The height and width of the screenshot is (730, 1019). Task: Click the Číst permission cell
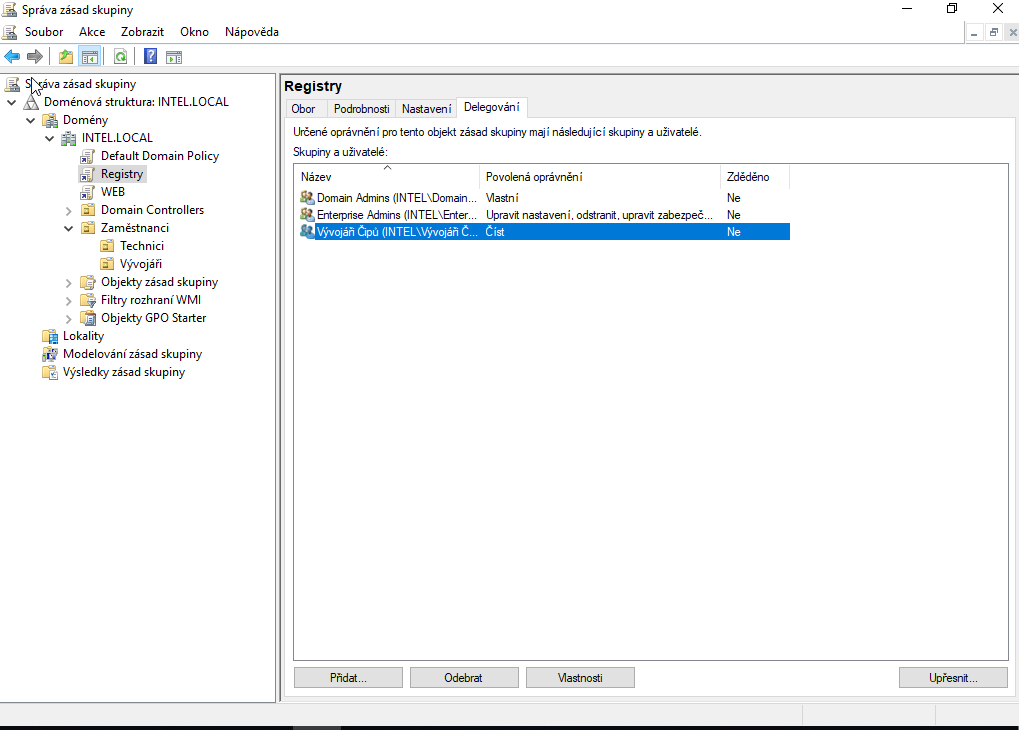pos(495,231)
